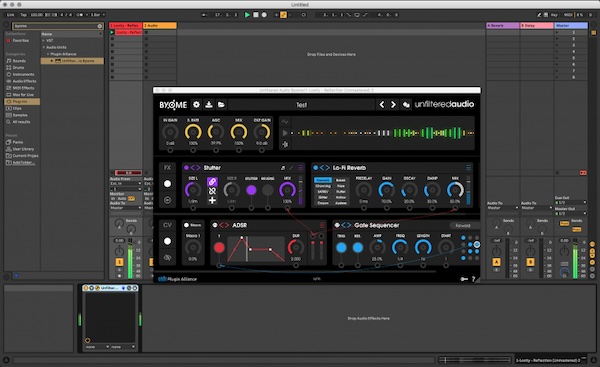The image size is (600, 367).
Task: Click the unlinked chain icon in Stutter
Action: pyautogui.click(x=212, y=191)
